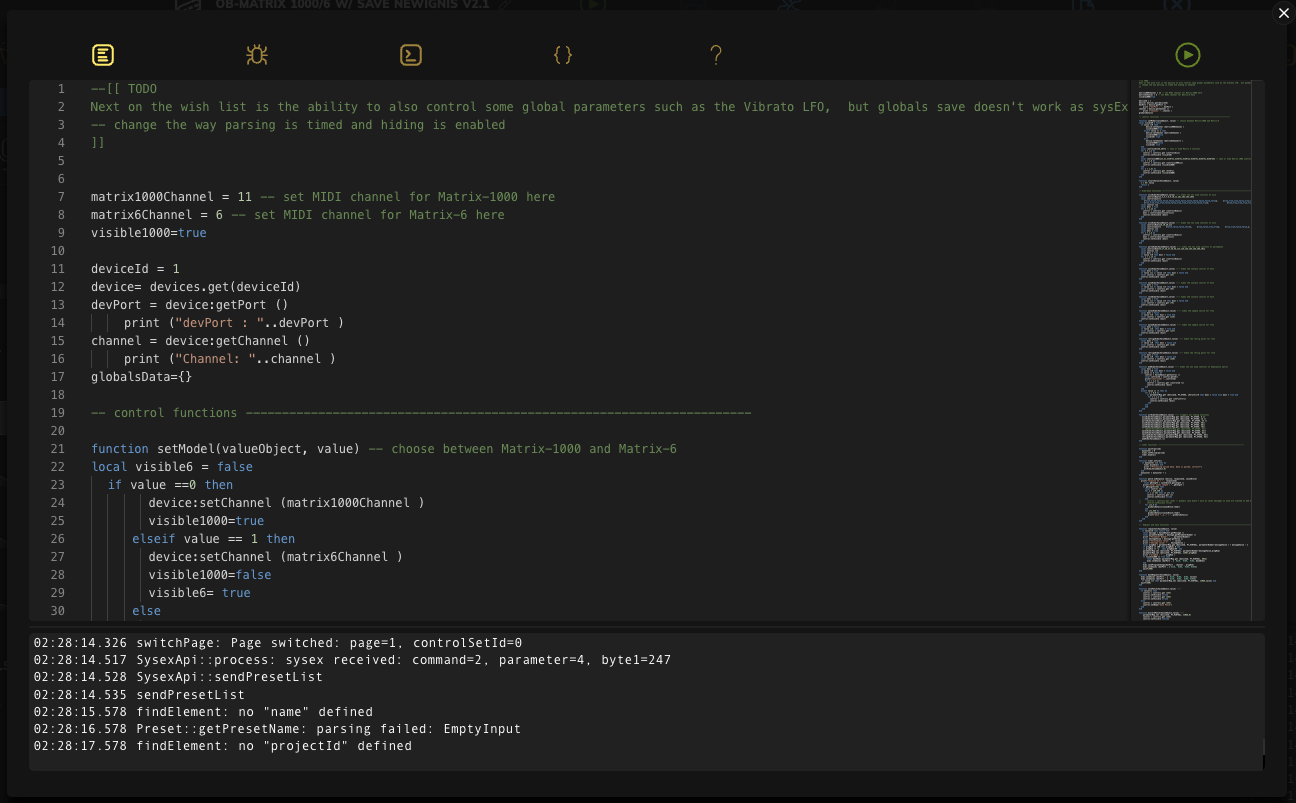Open the JSON source view via braces icon
This screenshot has height=803, width=1296.
click(x=563, y=55)
